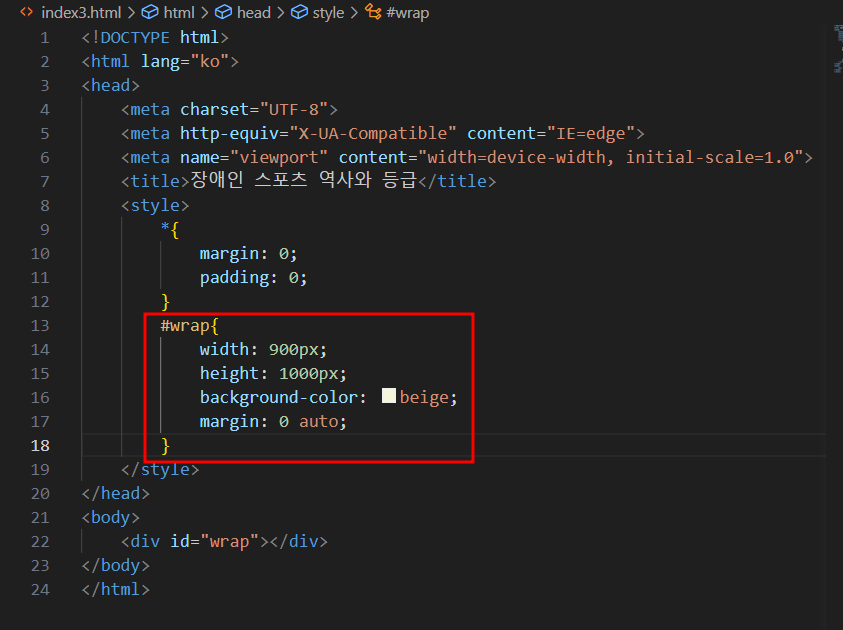Click line number 13 in the gutter
Screen dimensions: 843x630
click(x=40, y=326)
